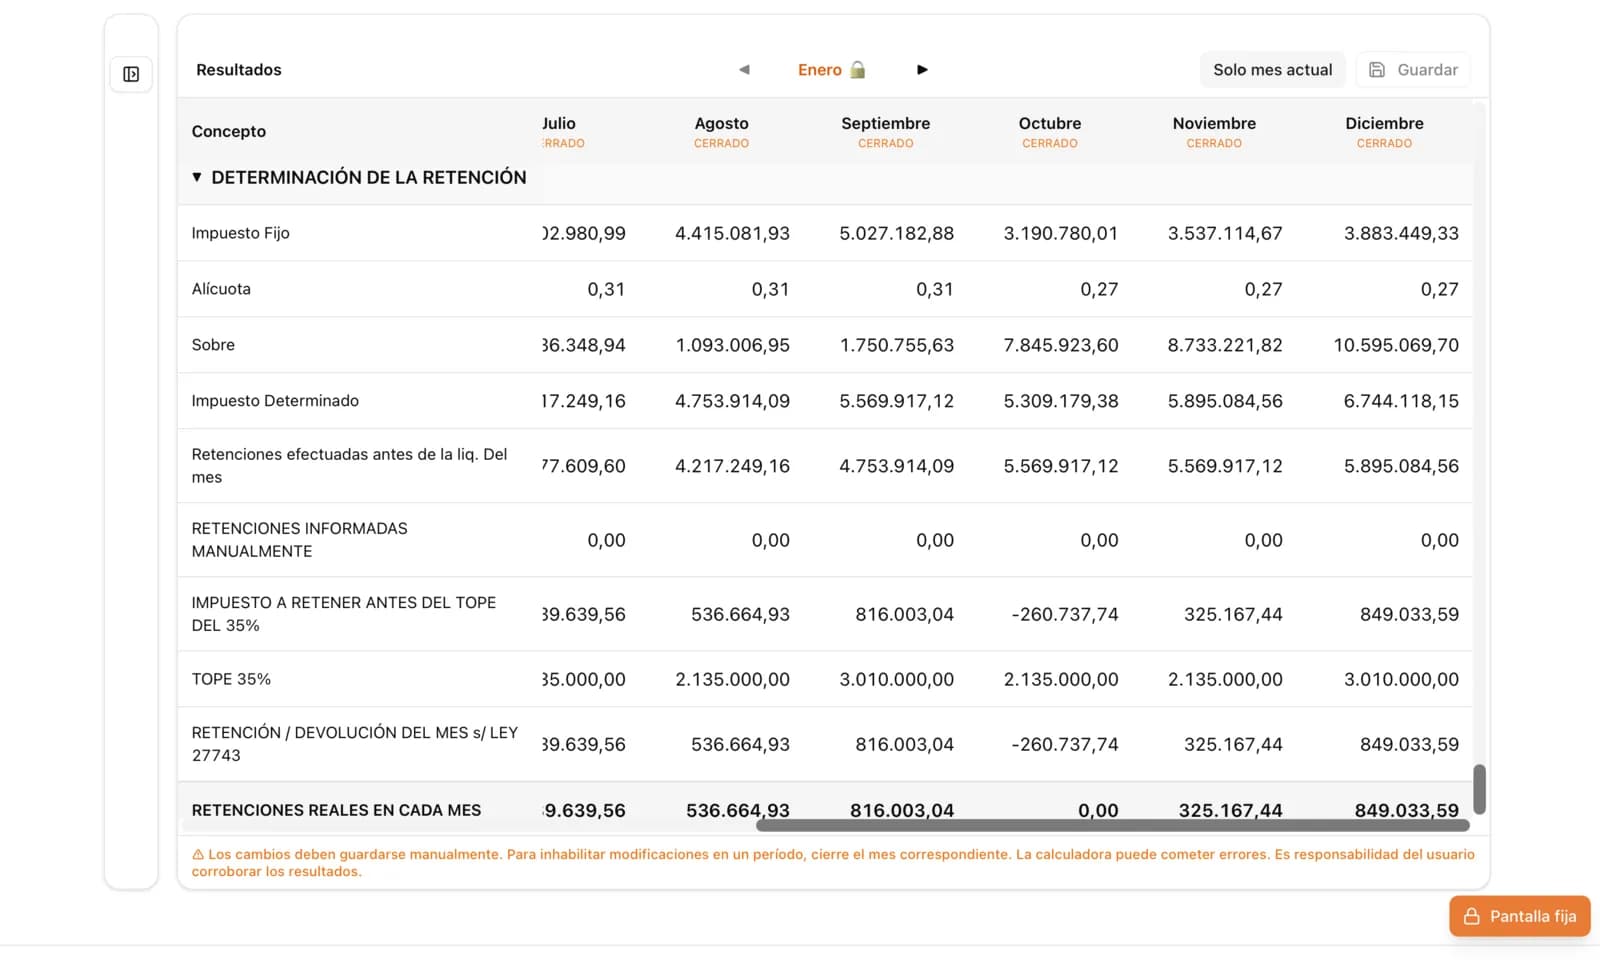
Task: Select Octubre Impuesto Fijo value 3.190.780,01
Action: pos(1060,234)
